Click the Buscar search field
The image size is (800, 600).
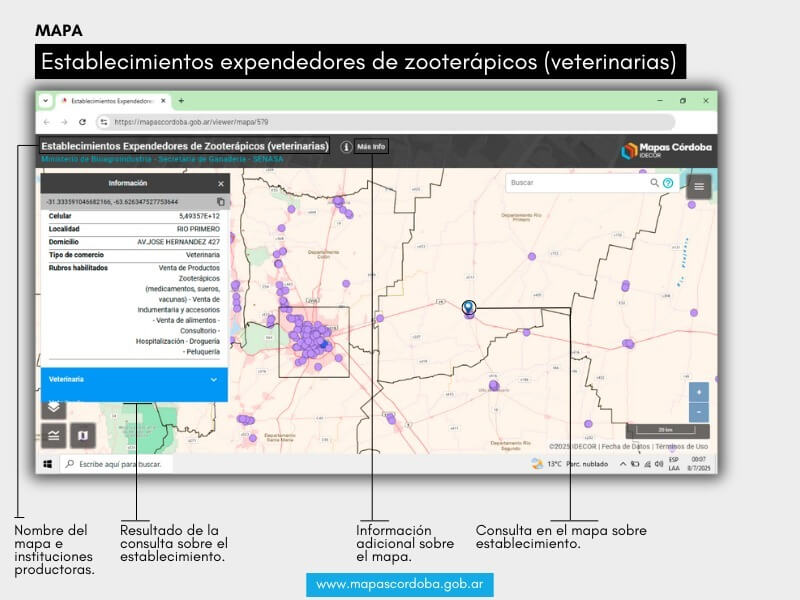575,183
